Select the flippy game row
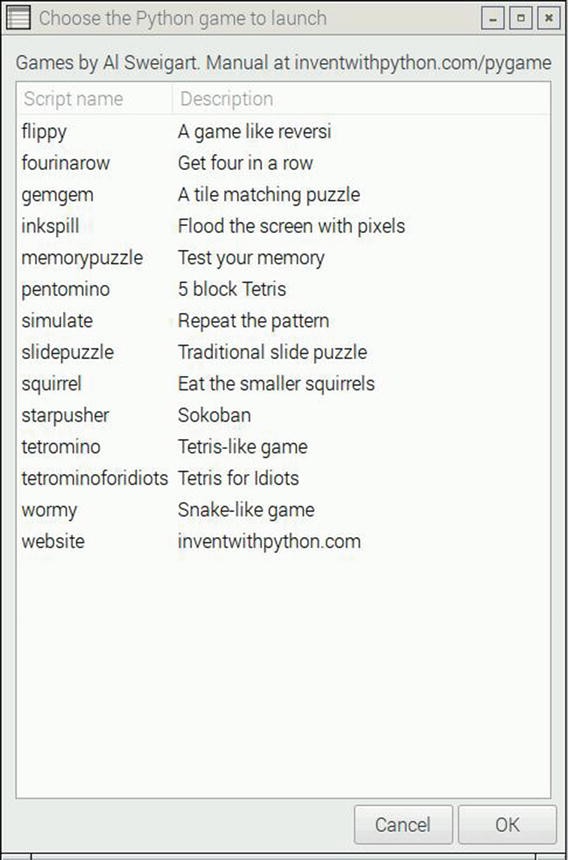The image size is (568, 860). 283,132
